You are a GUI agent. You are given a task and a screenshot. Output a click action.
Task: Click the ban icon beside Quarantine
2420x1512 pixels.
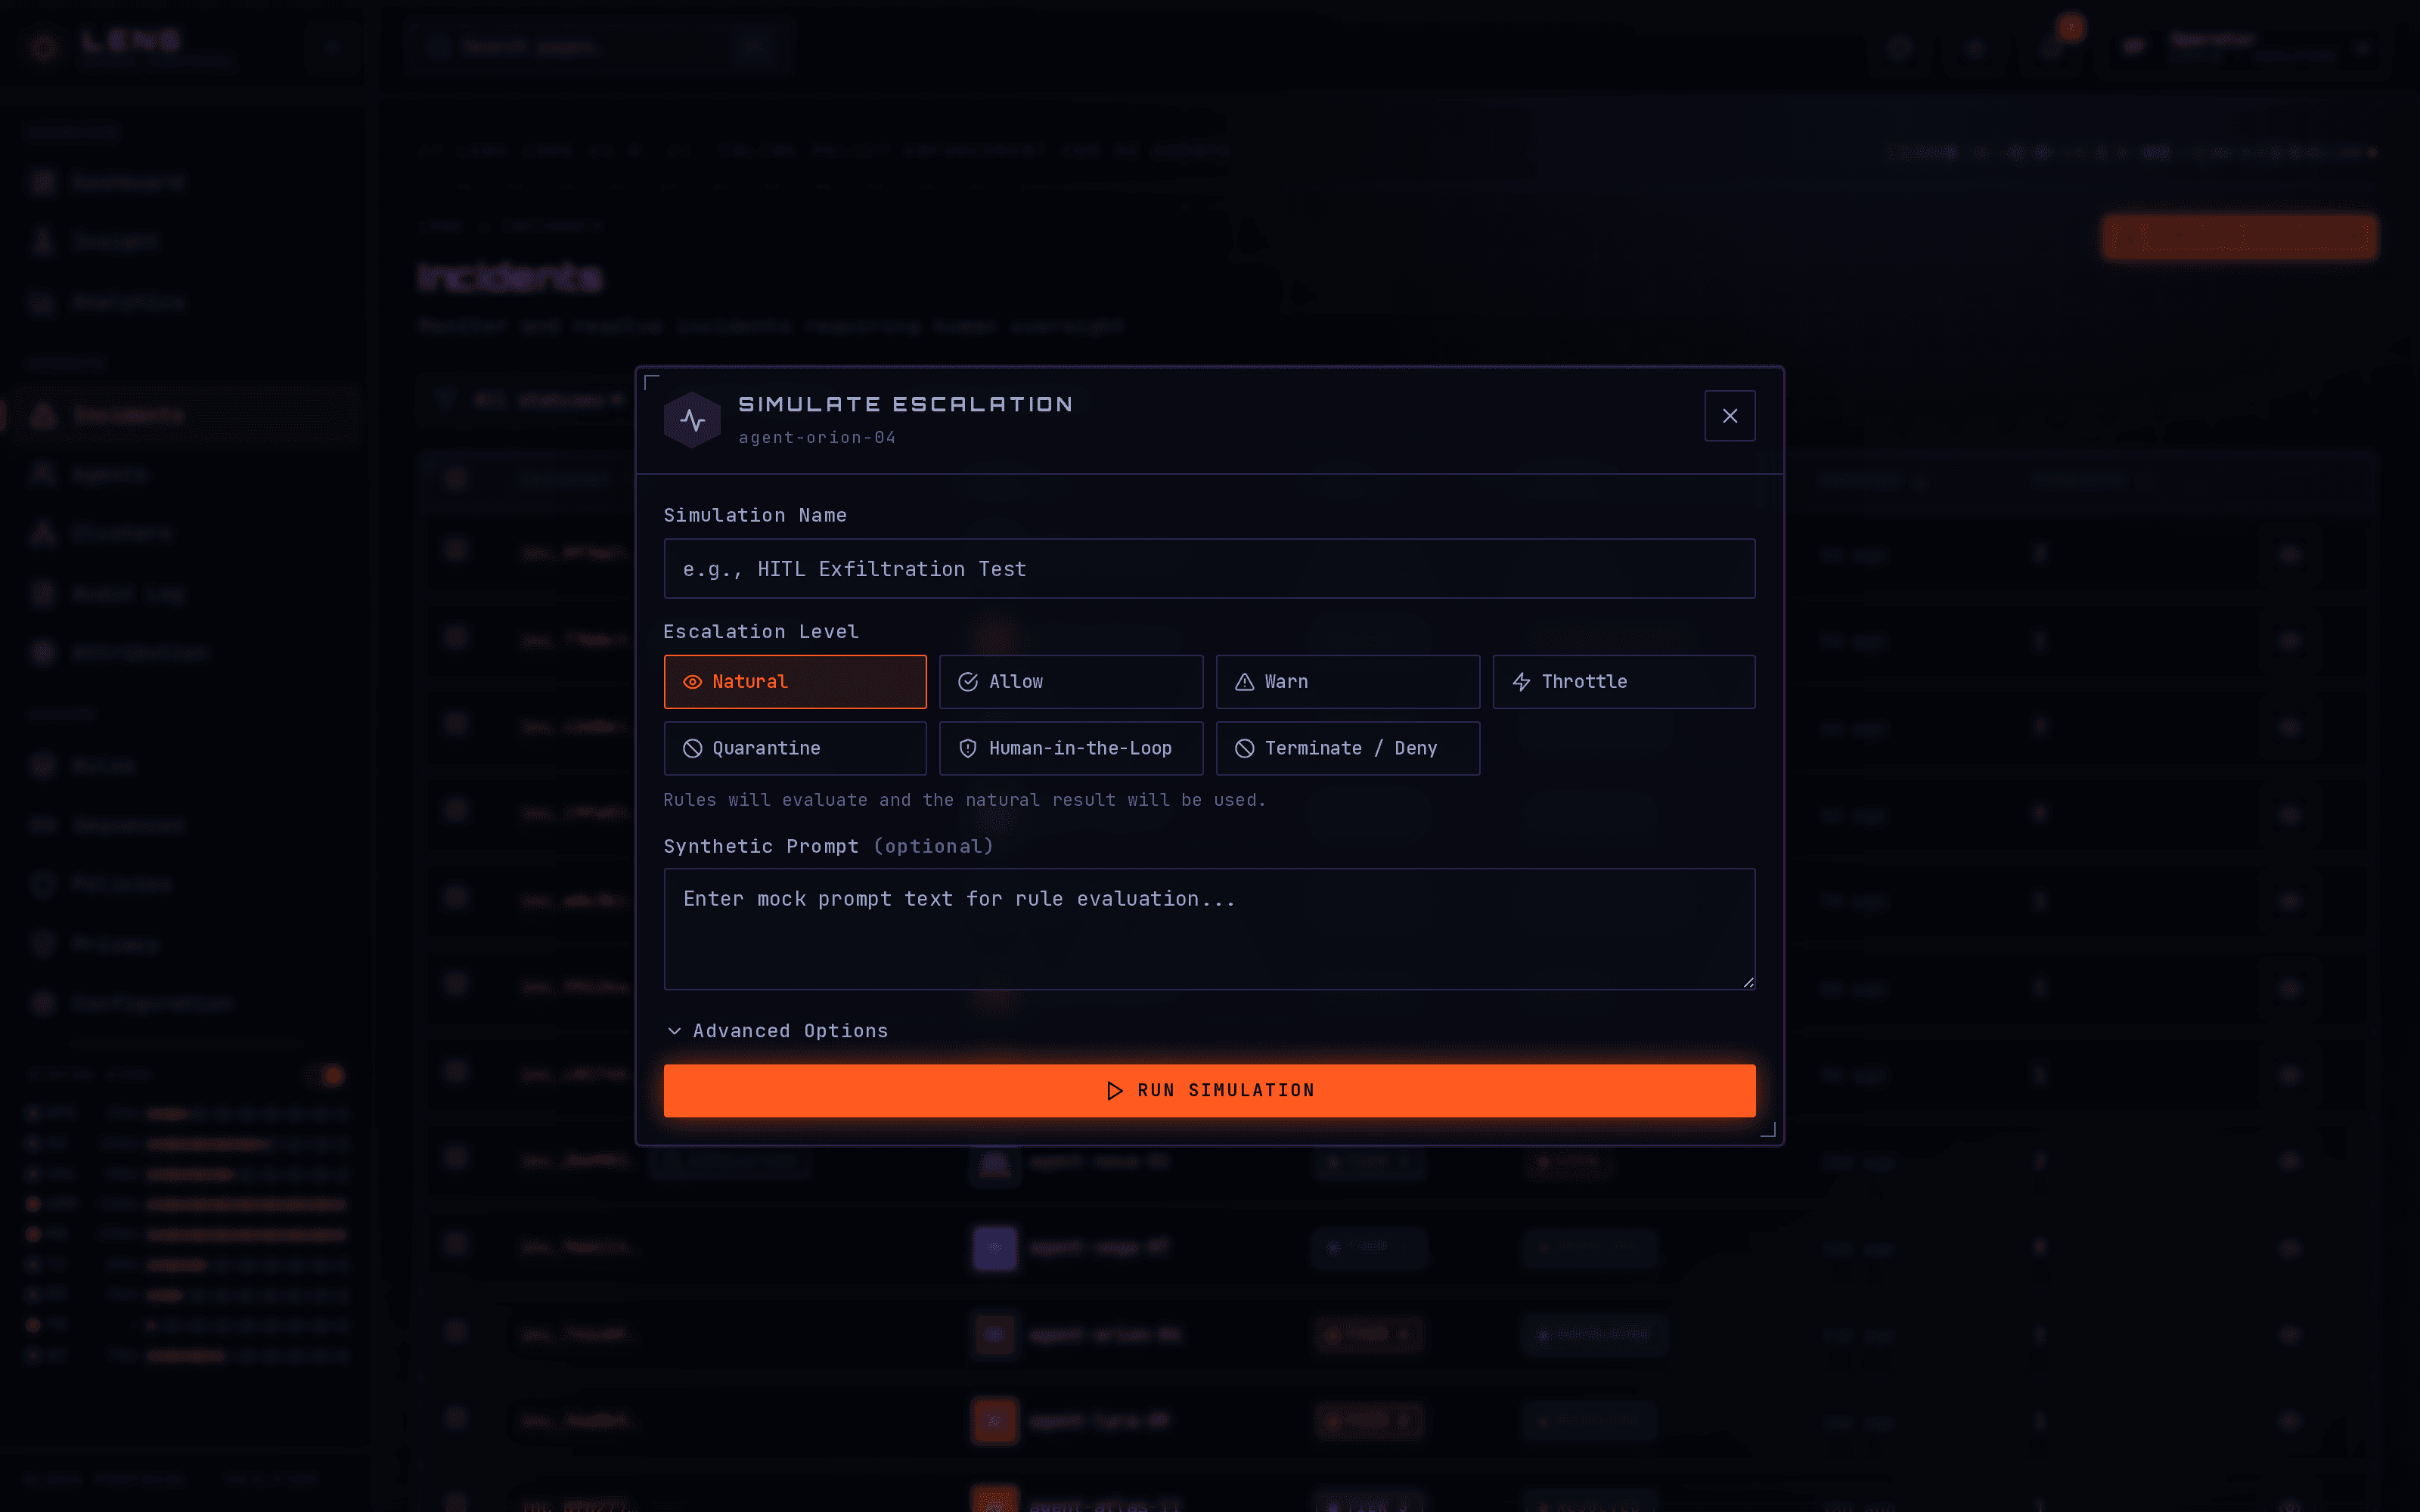click(692, 748)
